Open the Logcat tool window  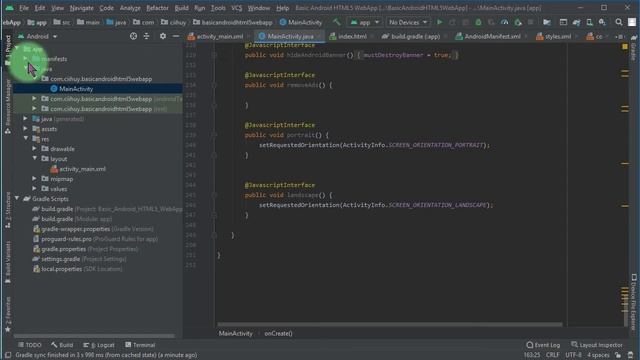98,345
